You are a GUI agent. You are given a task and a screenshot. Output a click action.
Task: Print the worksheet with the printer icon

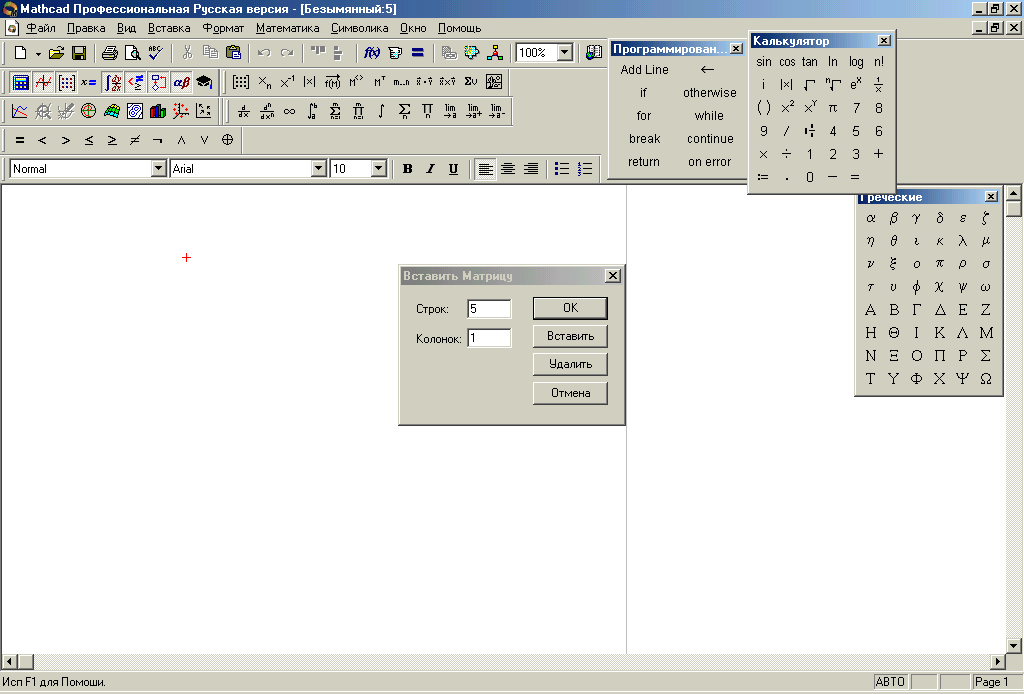(109, 53)
